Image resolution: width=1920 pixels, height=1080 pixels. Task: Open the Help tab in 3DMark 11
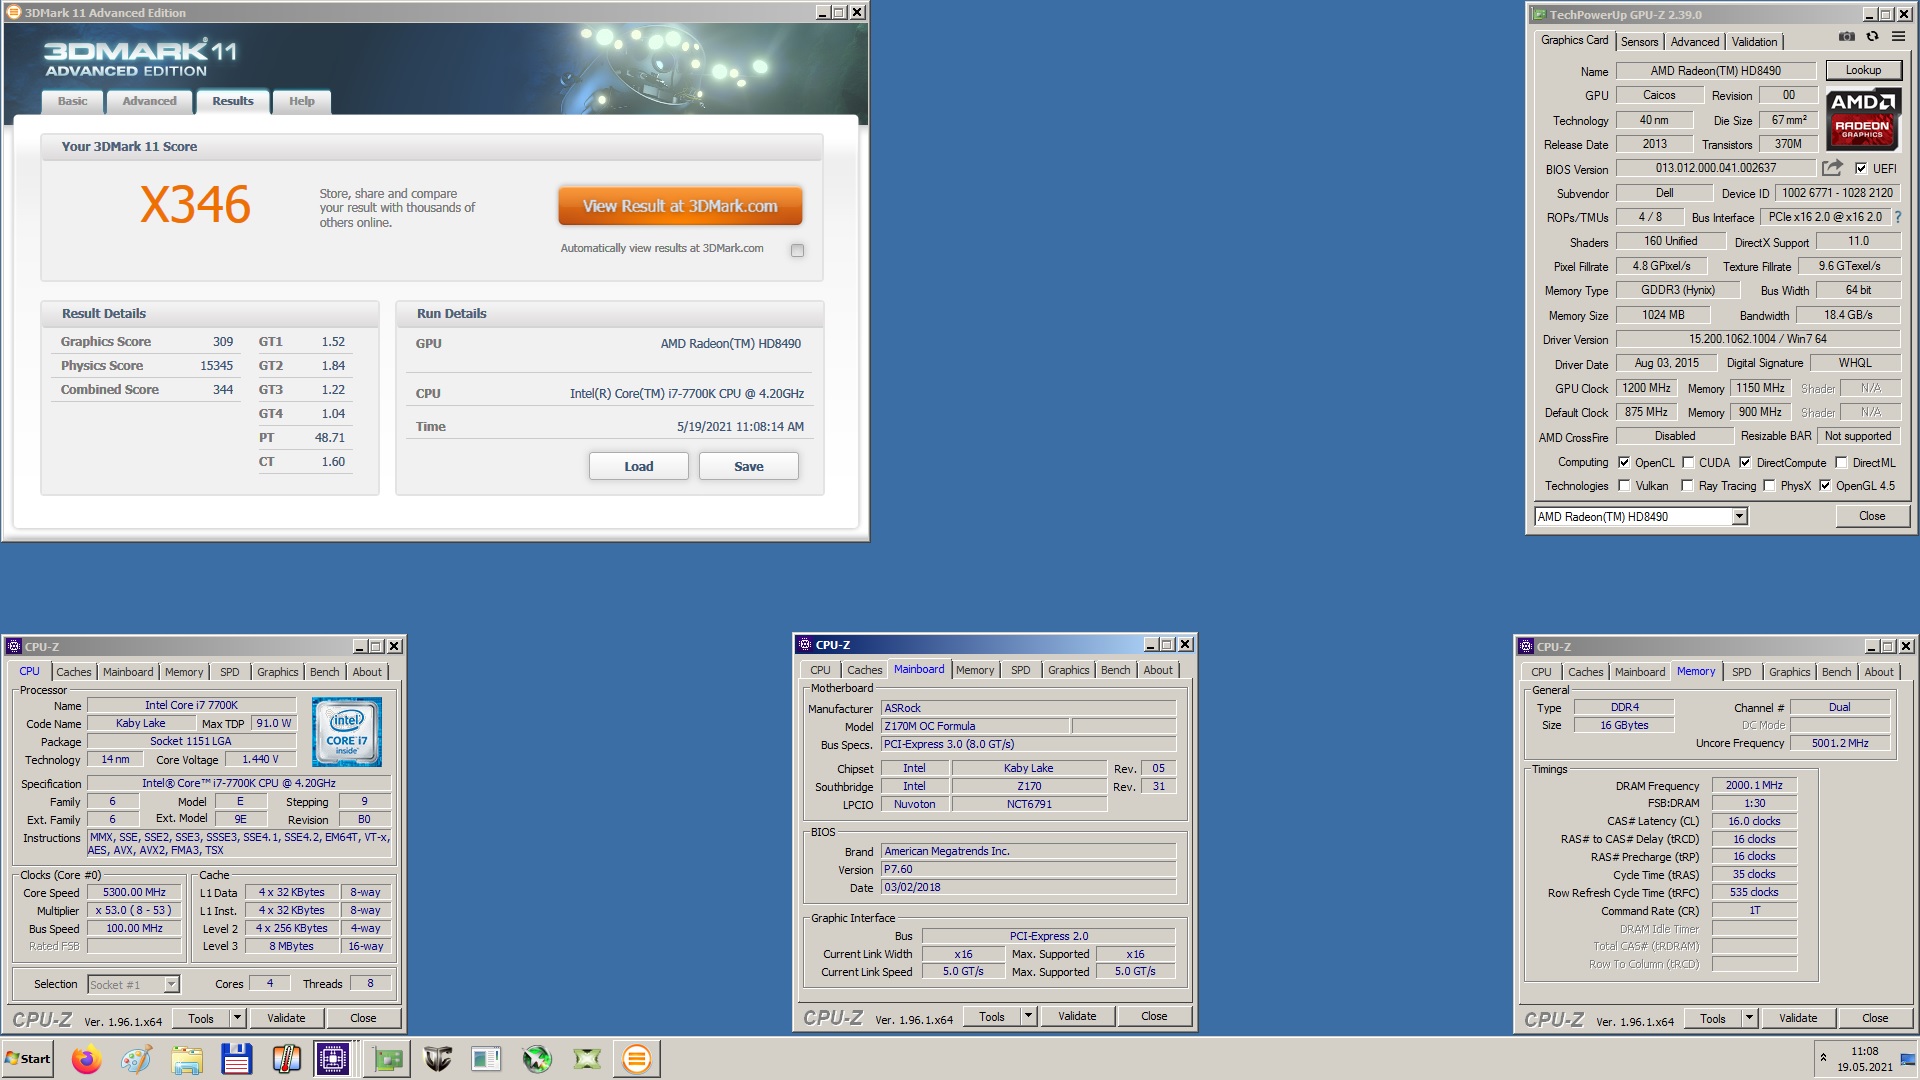coord(301,101)
